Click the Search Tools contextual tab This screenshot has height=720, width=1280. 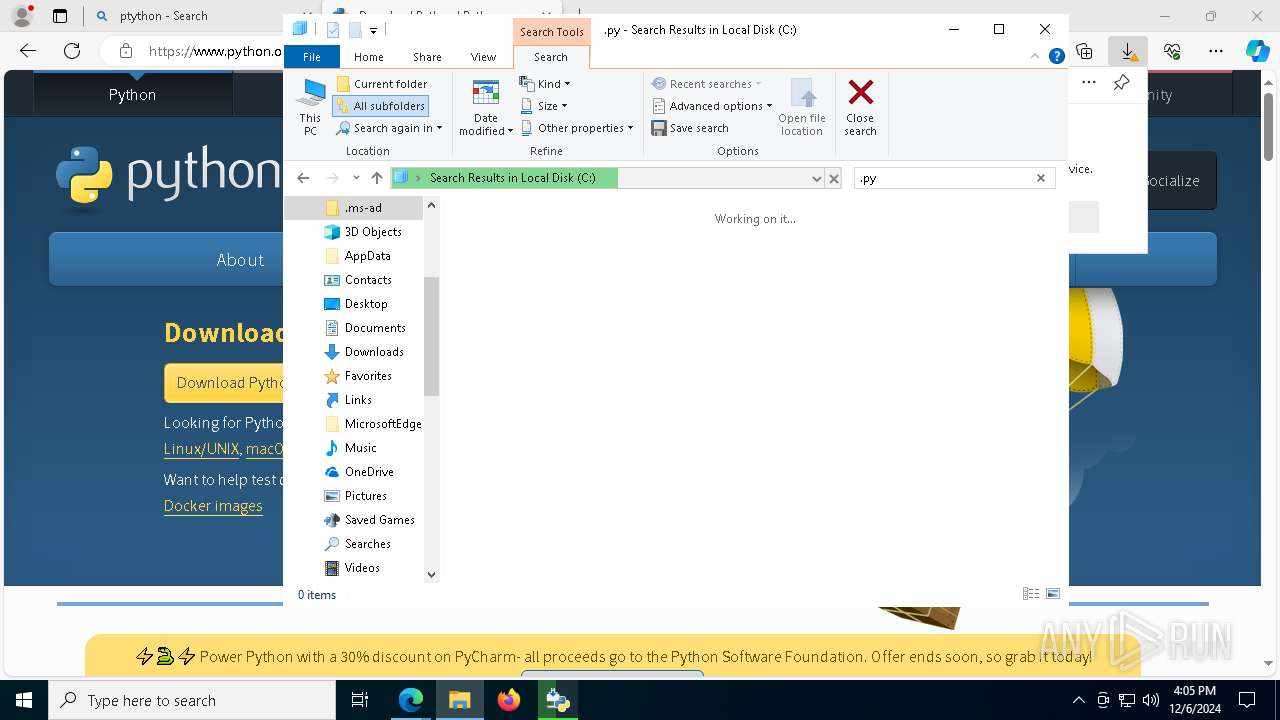pos(551,32)
